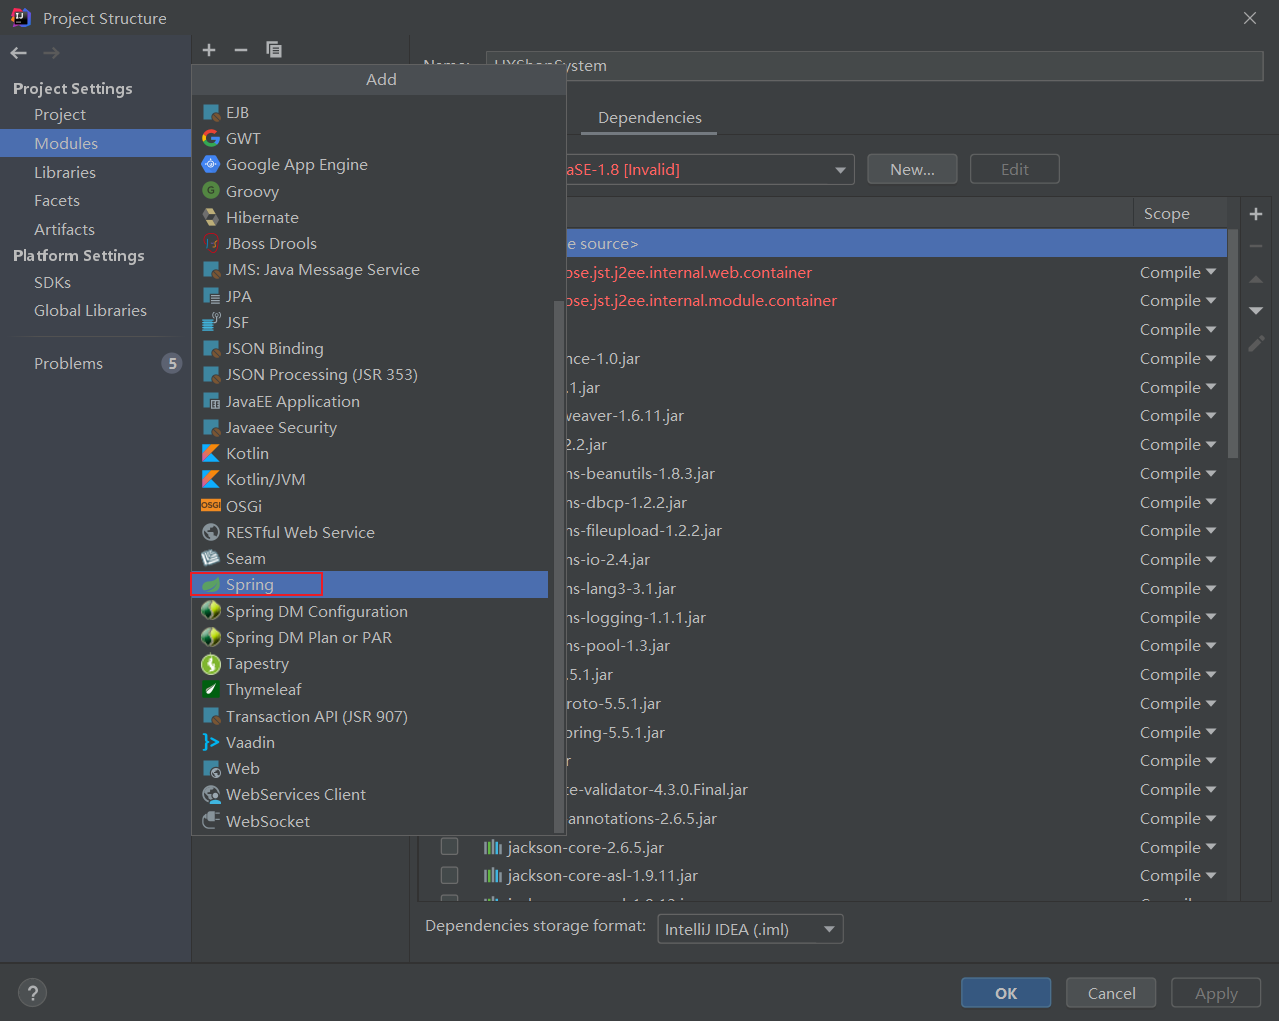
Task: Copy the selected module icon
Action: pos(274,50)
